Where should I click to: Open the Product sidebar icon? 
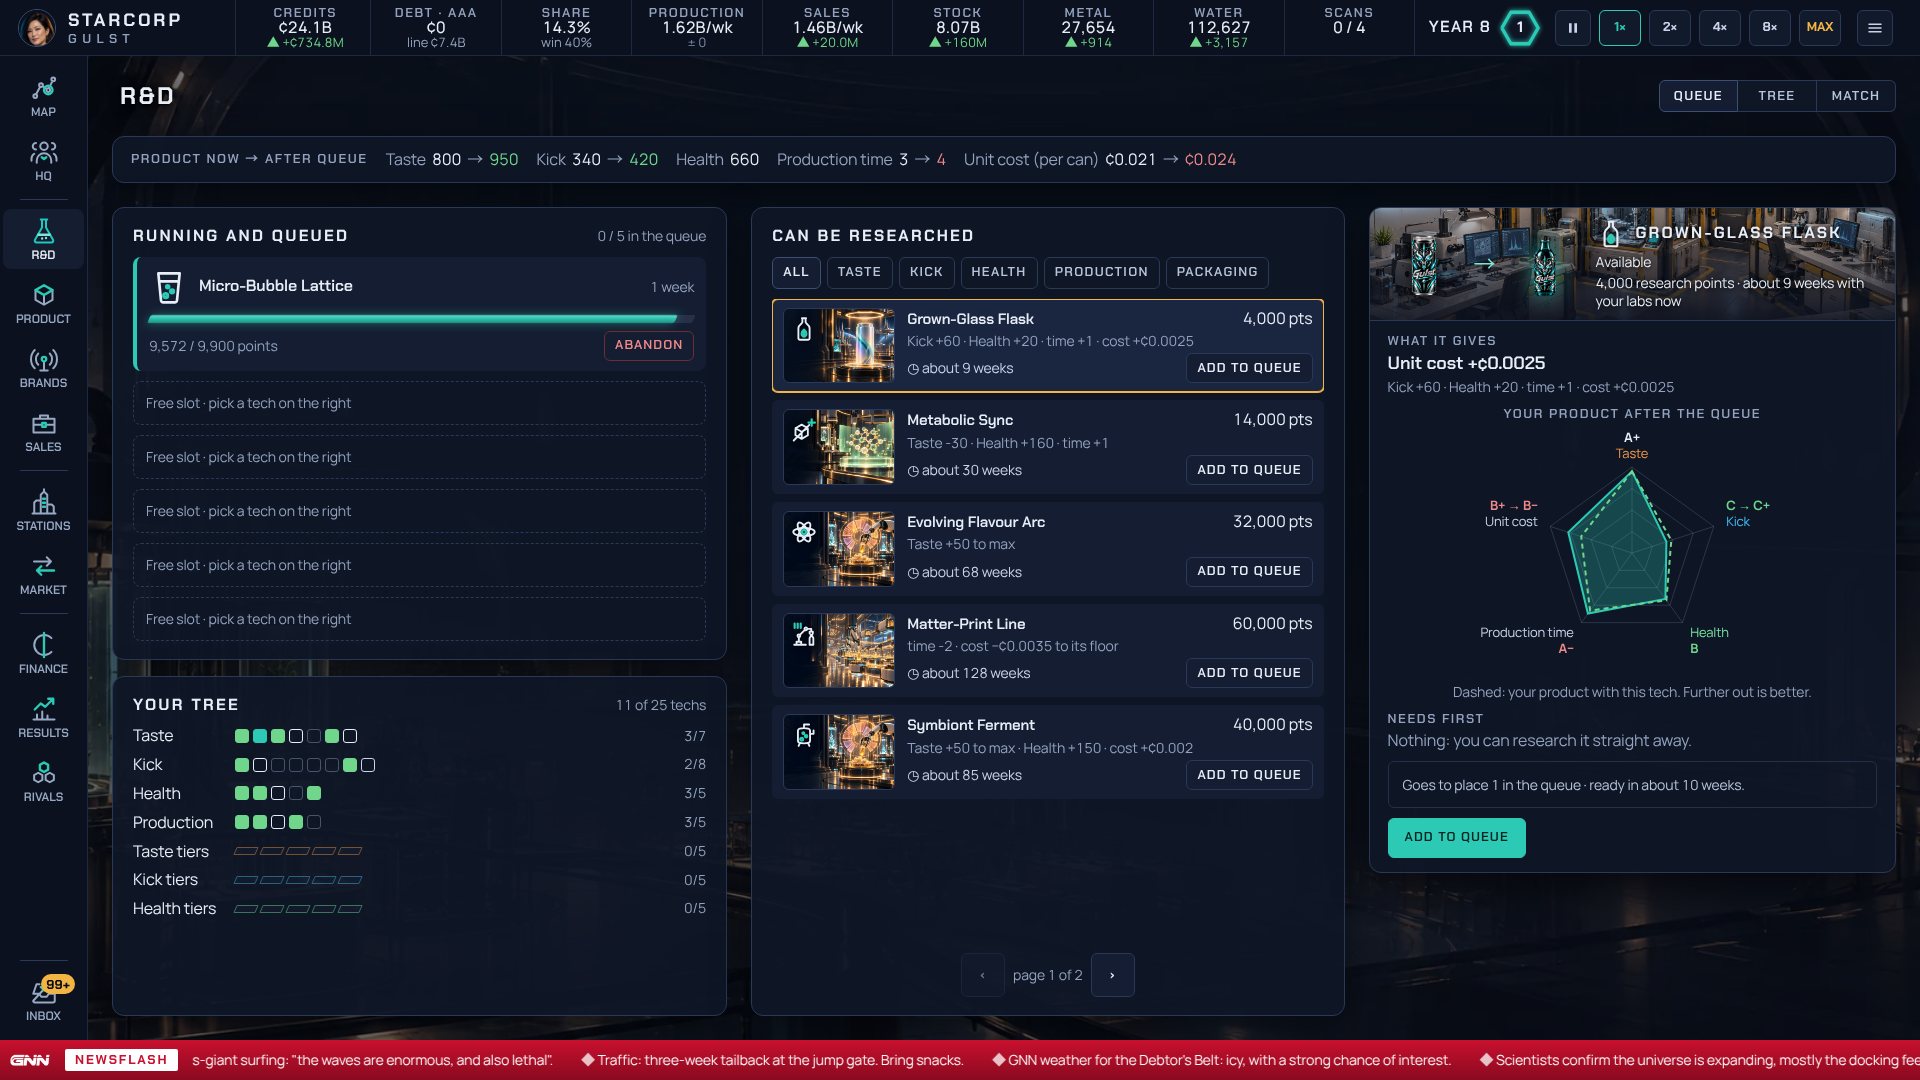pyautogui.click(x=43, y=304)
